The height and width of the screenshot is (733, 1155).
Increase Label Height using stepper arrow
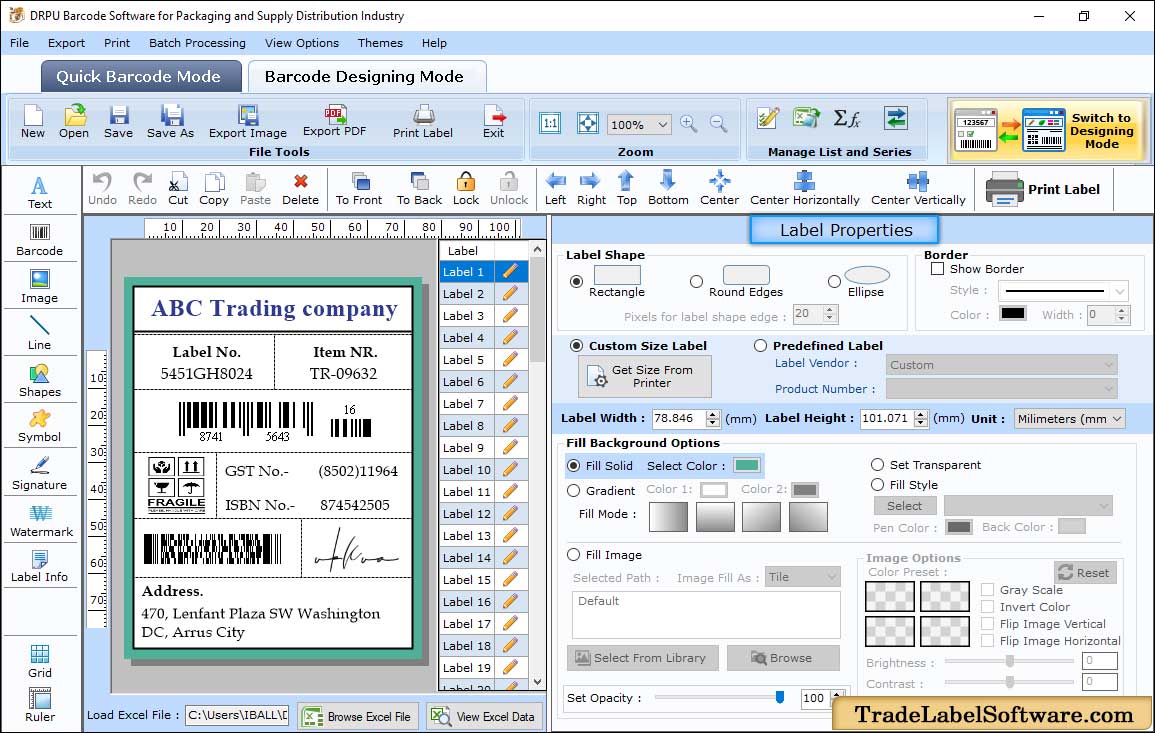(921, 414)
